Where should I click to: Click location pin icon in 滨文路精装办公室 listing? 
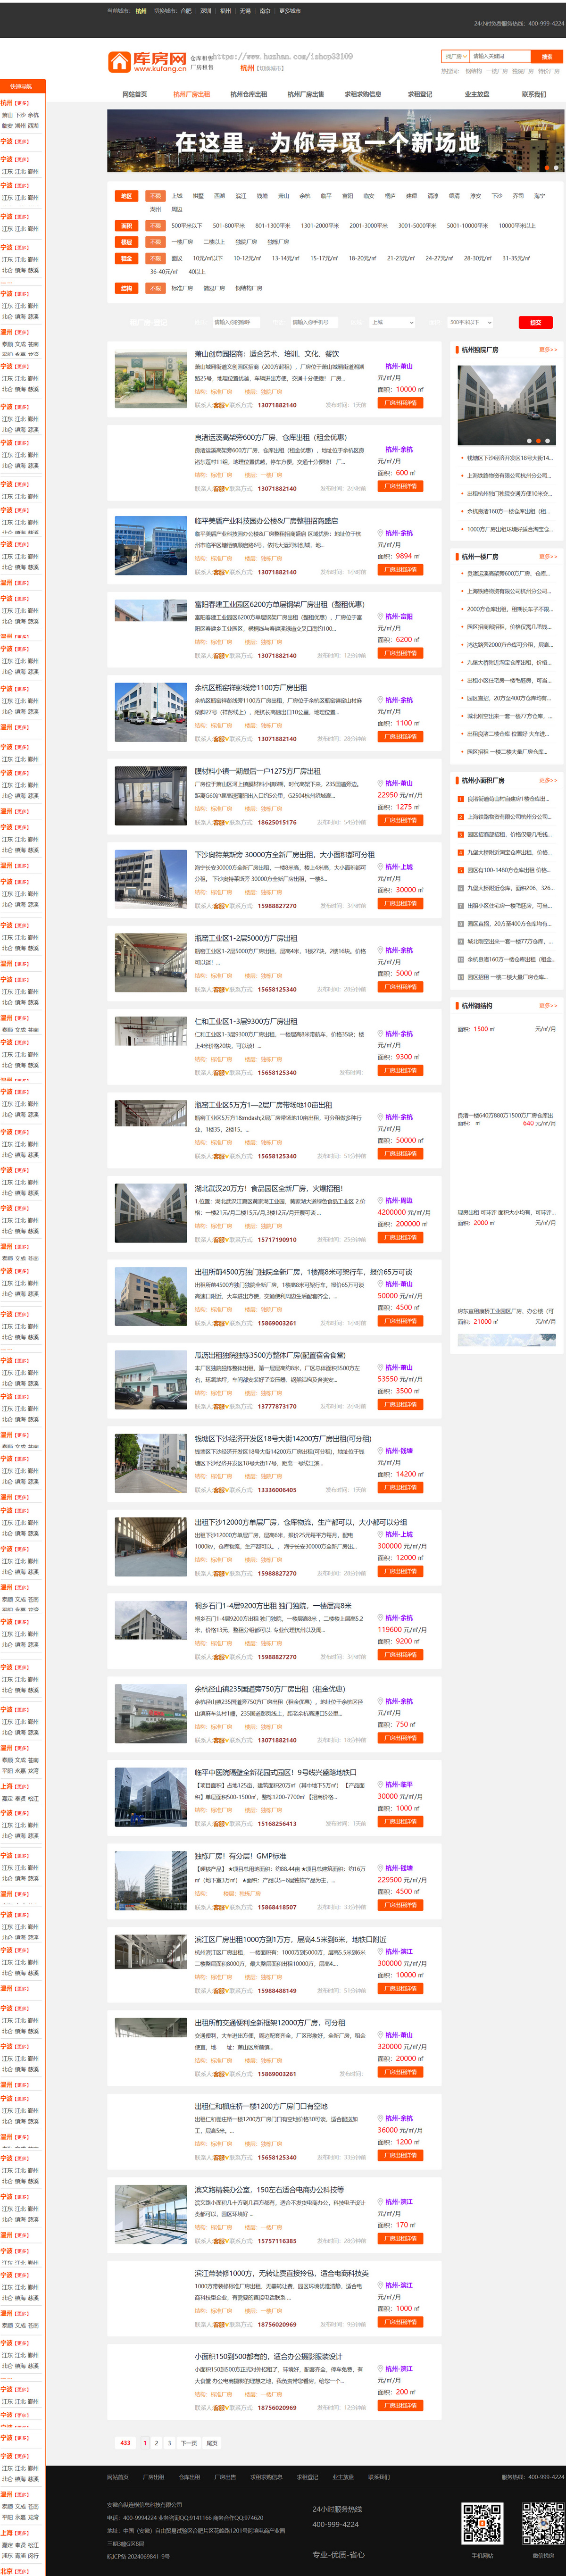coord(380,2201)
